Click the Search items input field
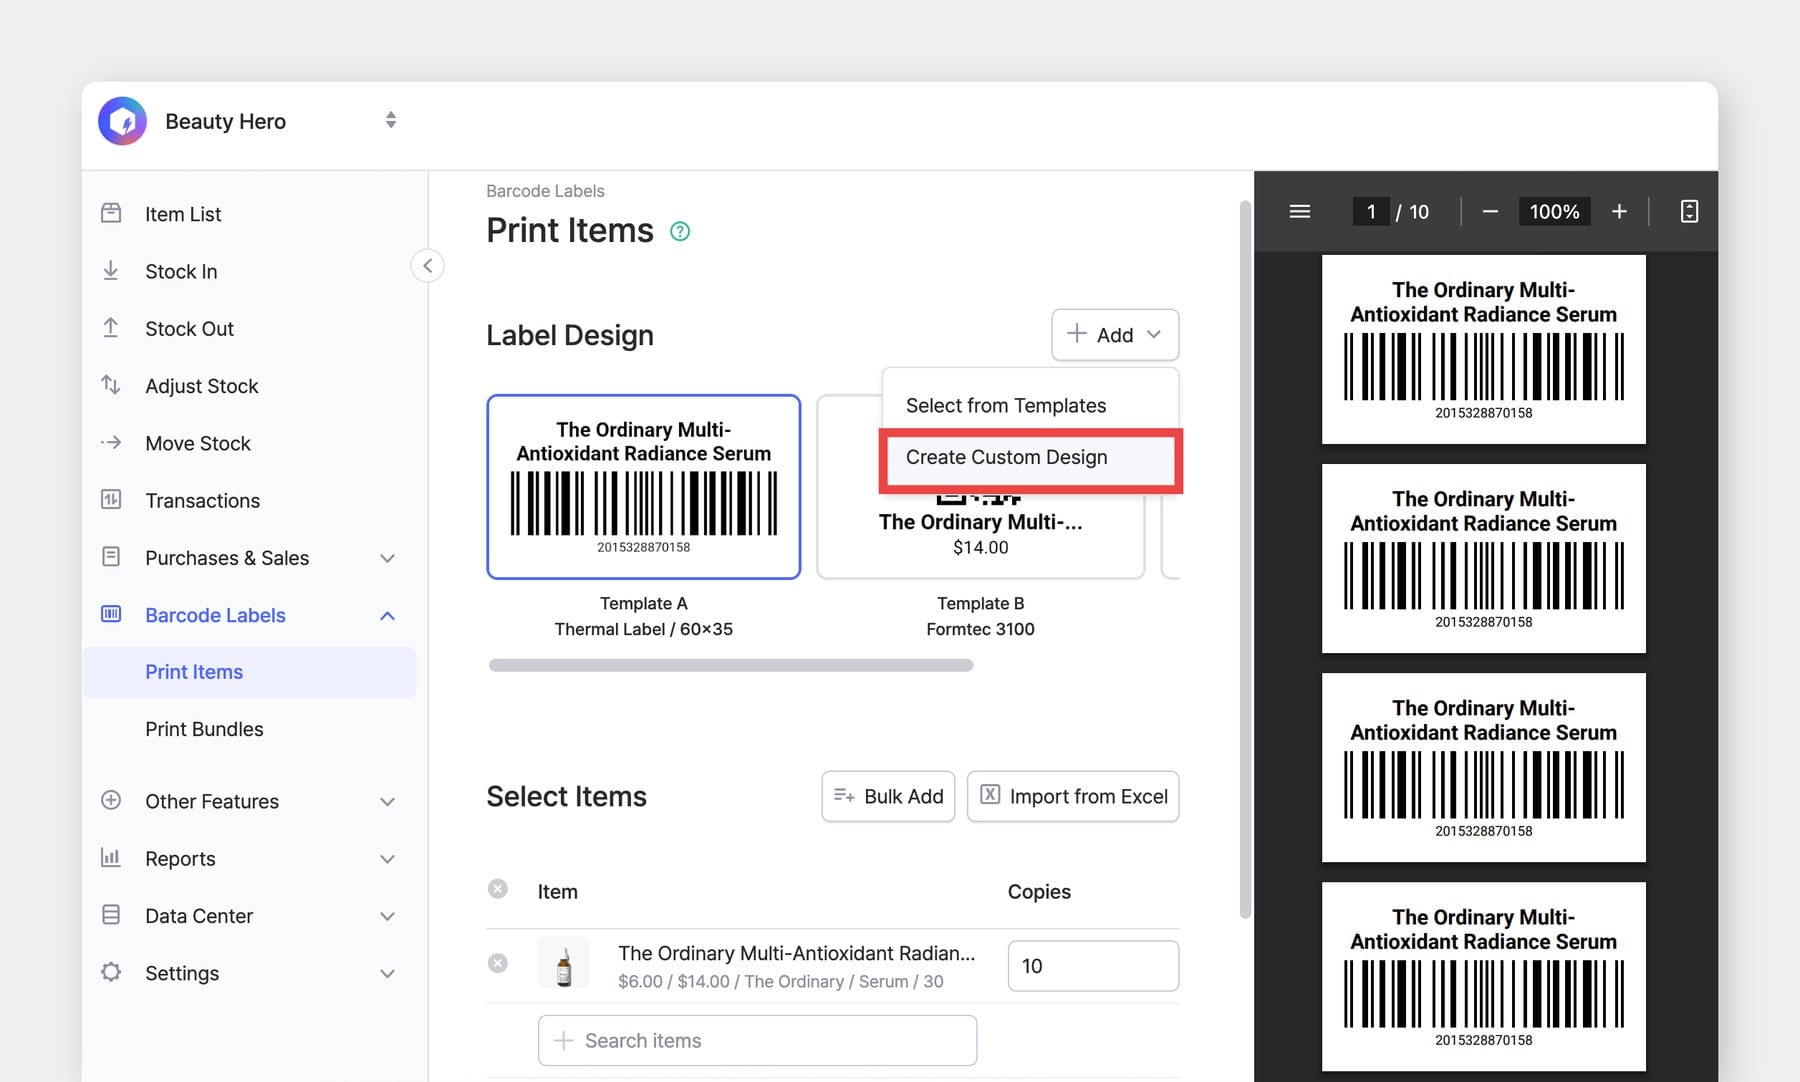 tap(757, 1040)
